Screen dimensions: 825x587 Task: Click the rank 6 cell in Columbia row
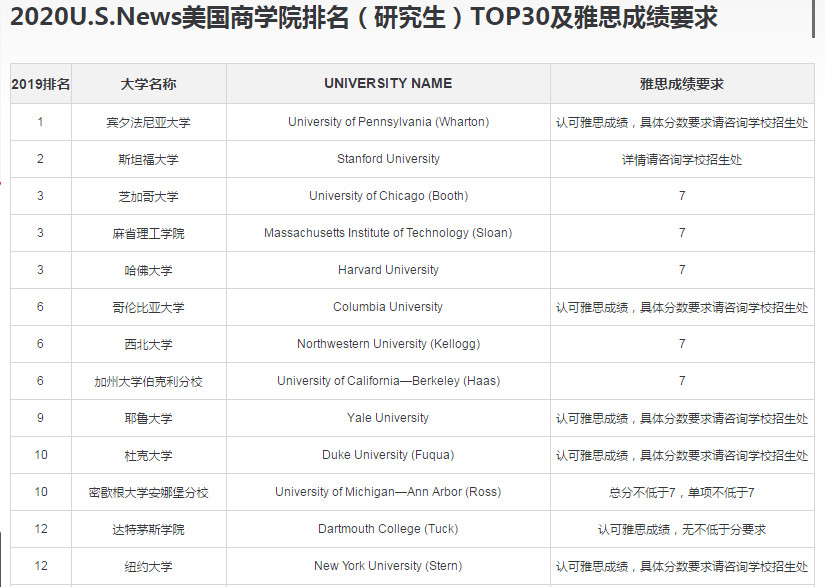point(41,307)
